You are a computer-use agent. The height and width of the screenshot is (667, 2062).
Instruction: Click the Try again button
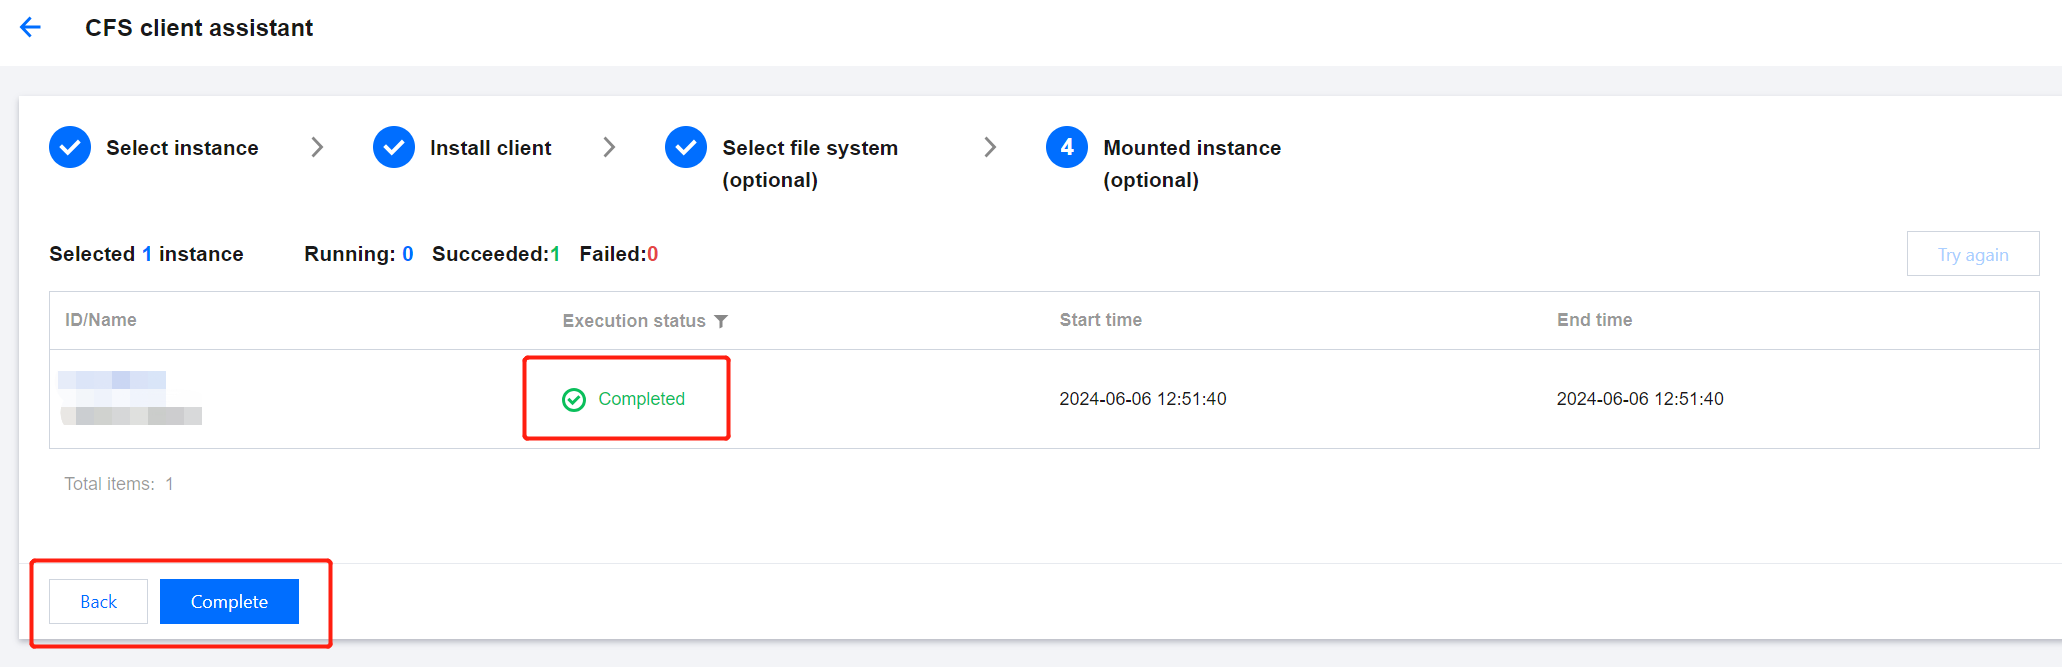[x=1972, y=254]
